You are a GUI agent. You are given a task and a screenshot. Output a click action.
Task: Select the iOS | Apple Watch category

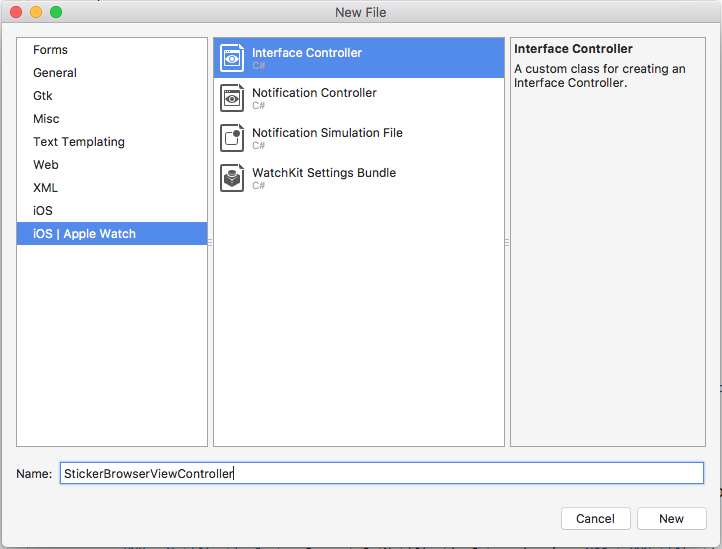click(x=84, y=234)
